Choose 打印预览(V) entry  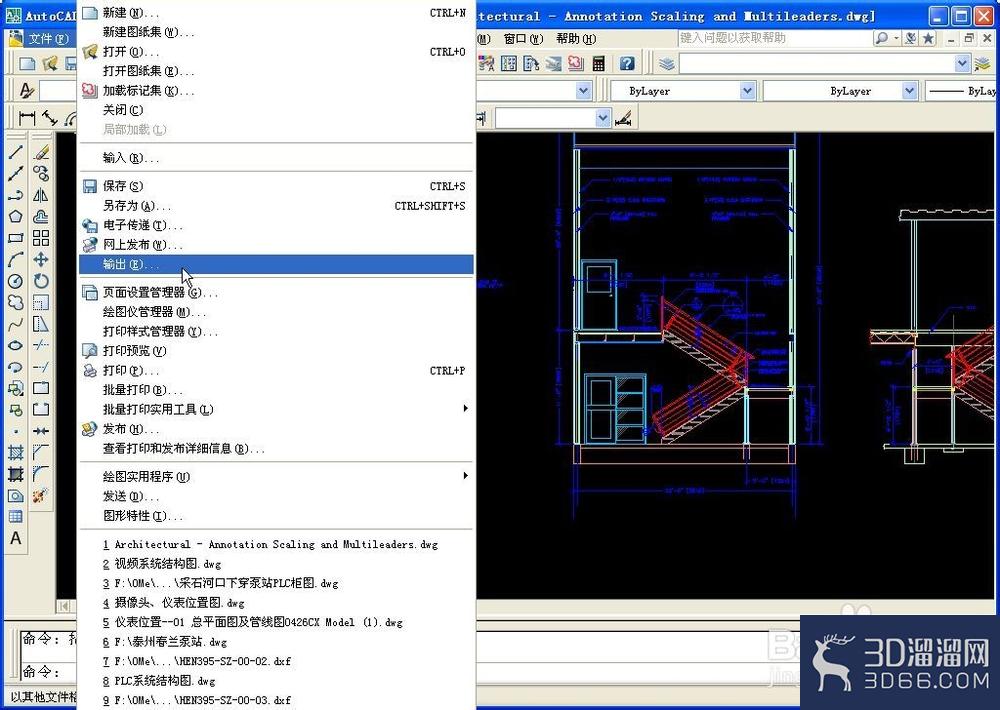276,351
